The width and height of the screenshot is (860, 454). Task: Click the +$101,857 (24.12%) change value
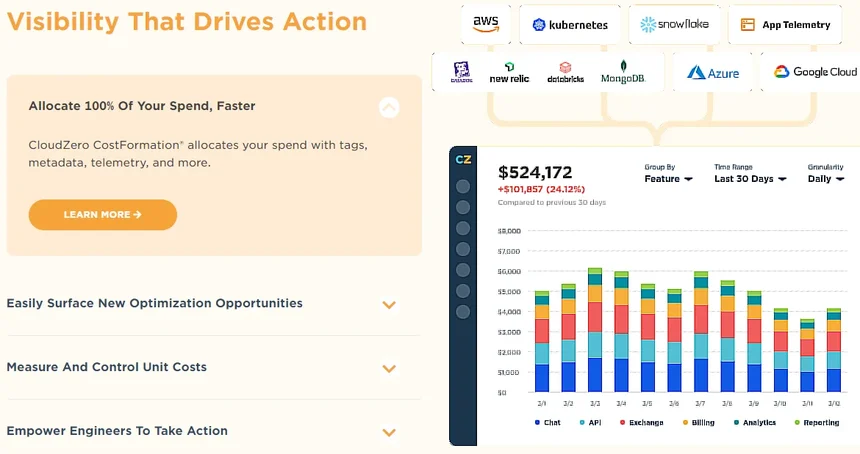pyautogui.click(x=541, y=189)
